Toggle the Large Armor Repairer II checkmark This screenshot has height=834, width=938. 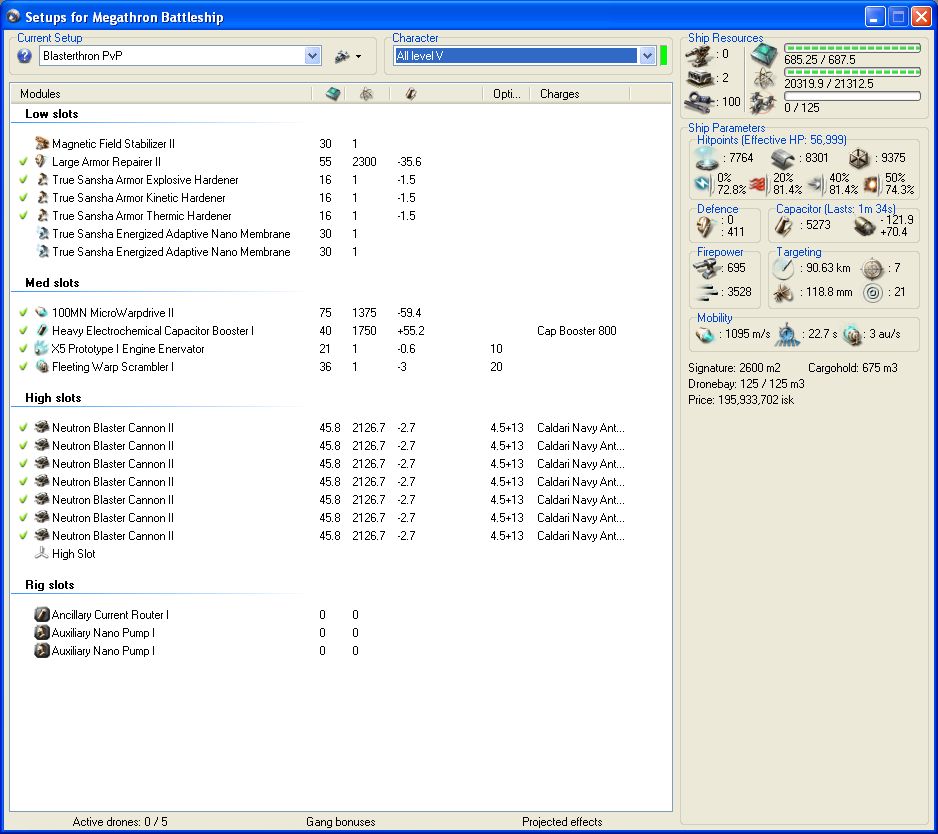[23, 162]
